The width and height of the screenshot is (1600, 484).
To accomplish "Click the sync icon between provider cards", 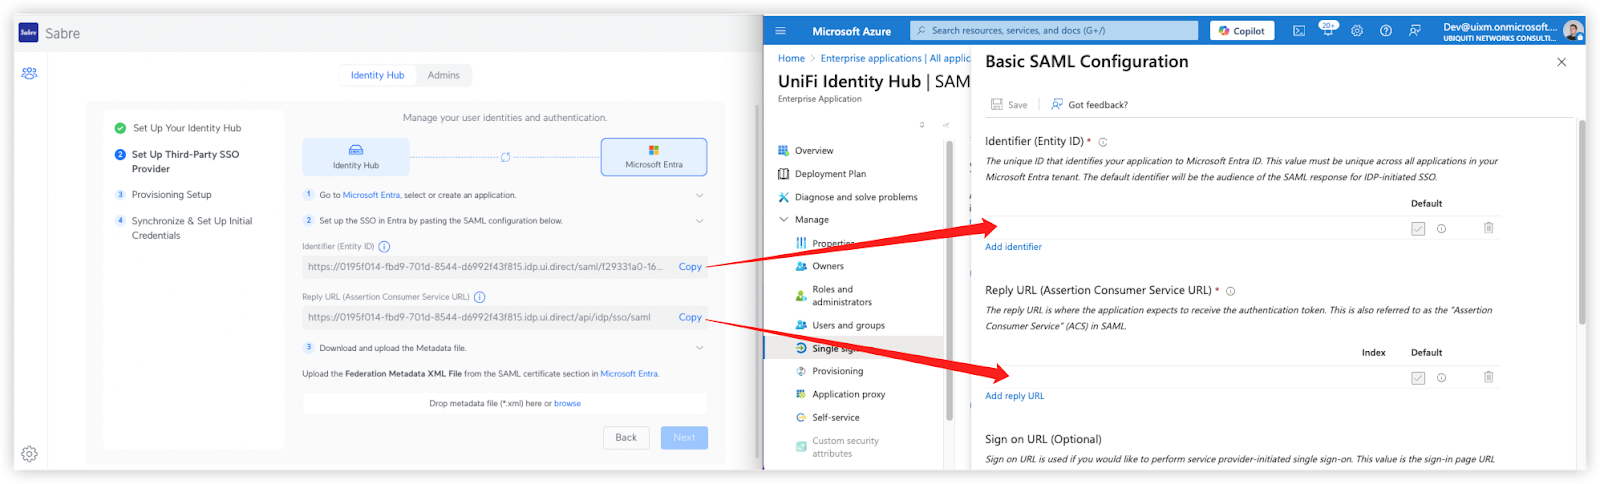I will (505, 157).
